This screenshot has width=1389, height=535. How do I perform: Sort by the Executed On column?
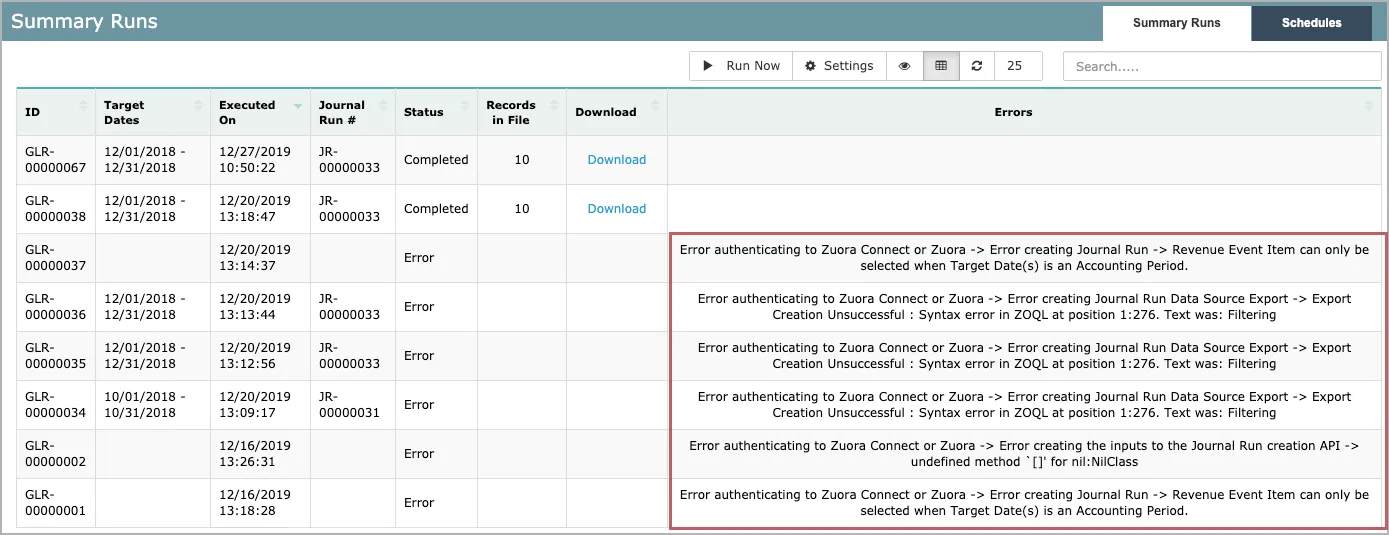coord(260,112)
